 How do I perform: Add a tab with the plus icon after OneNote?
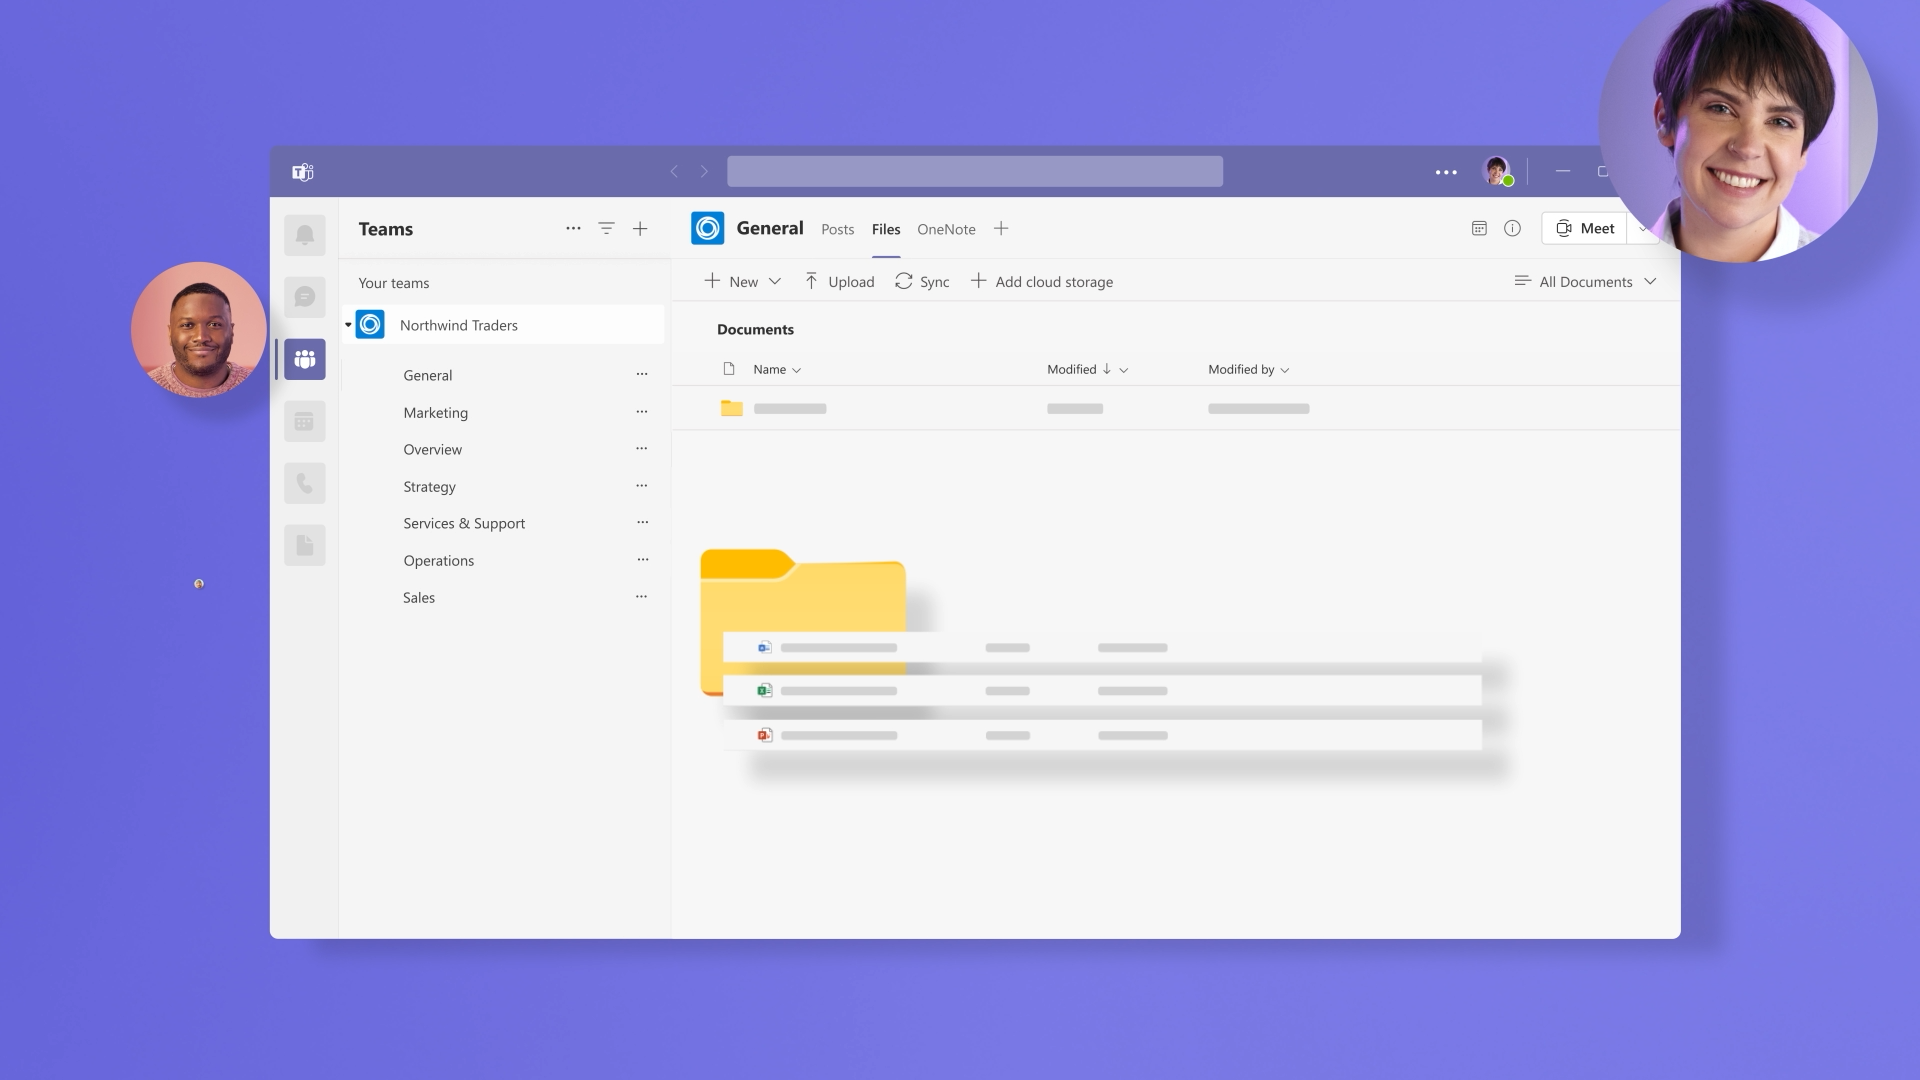(1001, 229)
